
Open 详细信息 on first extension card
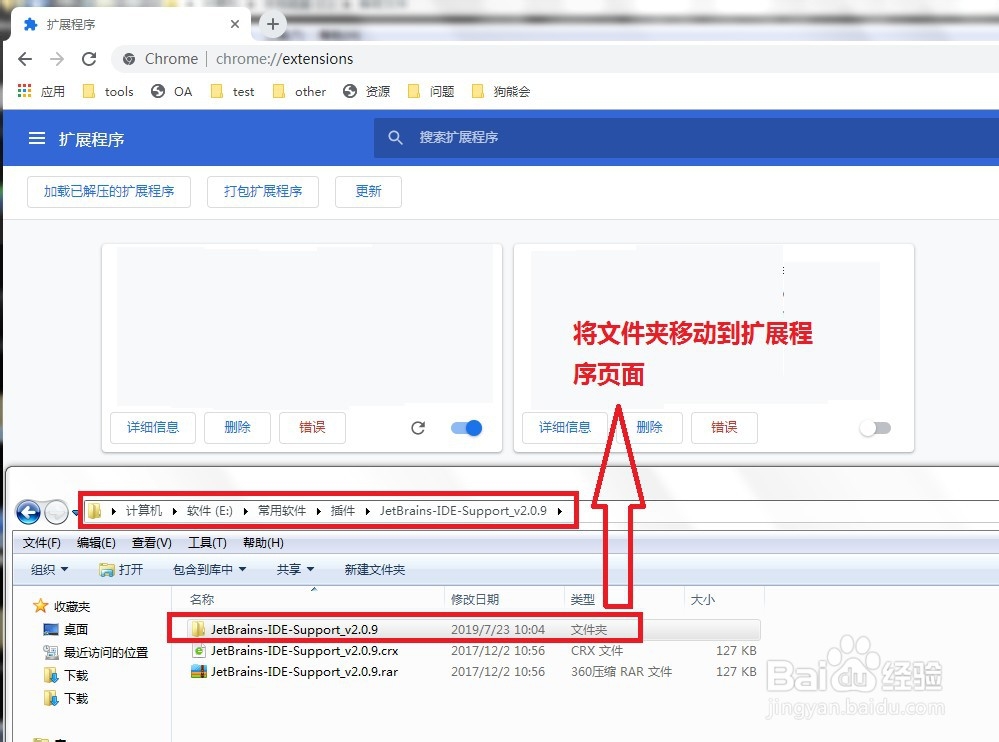coord(153,427)
